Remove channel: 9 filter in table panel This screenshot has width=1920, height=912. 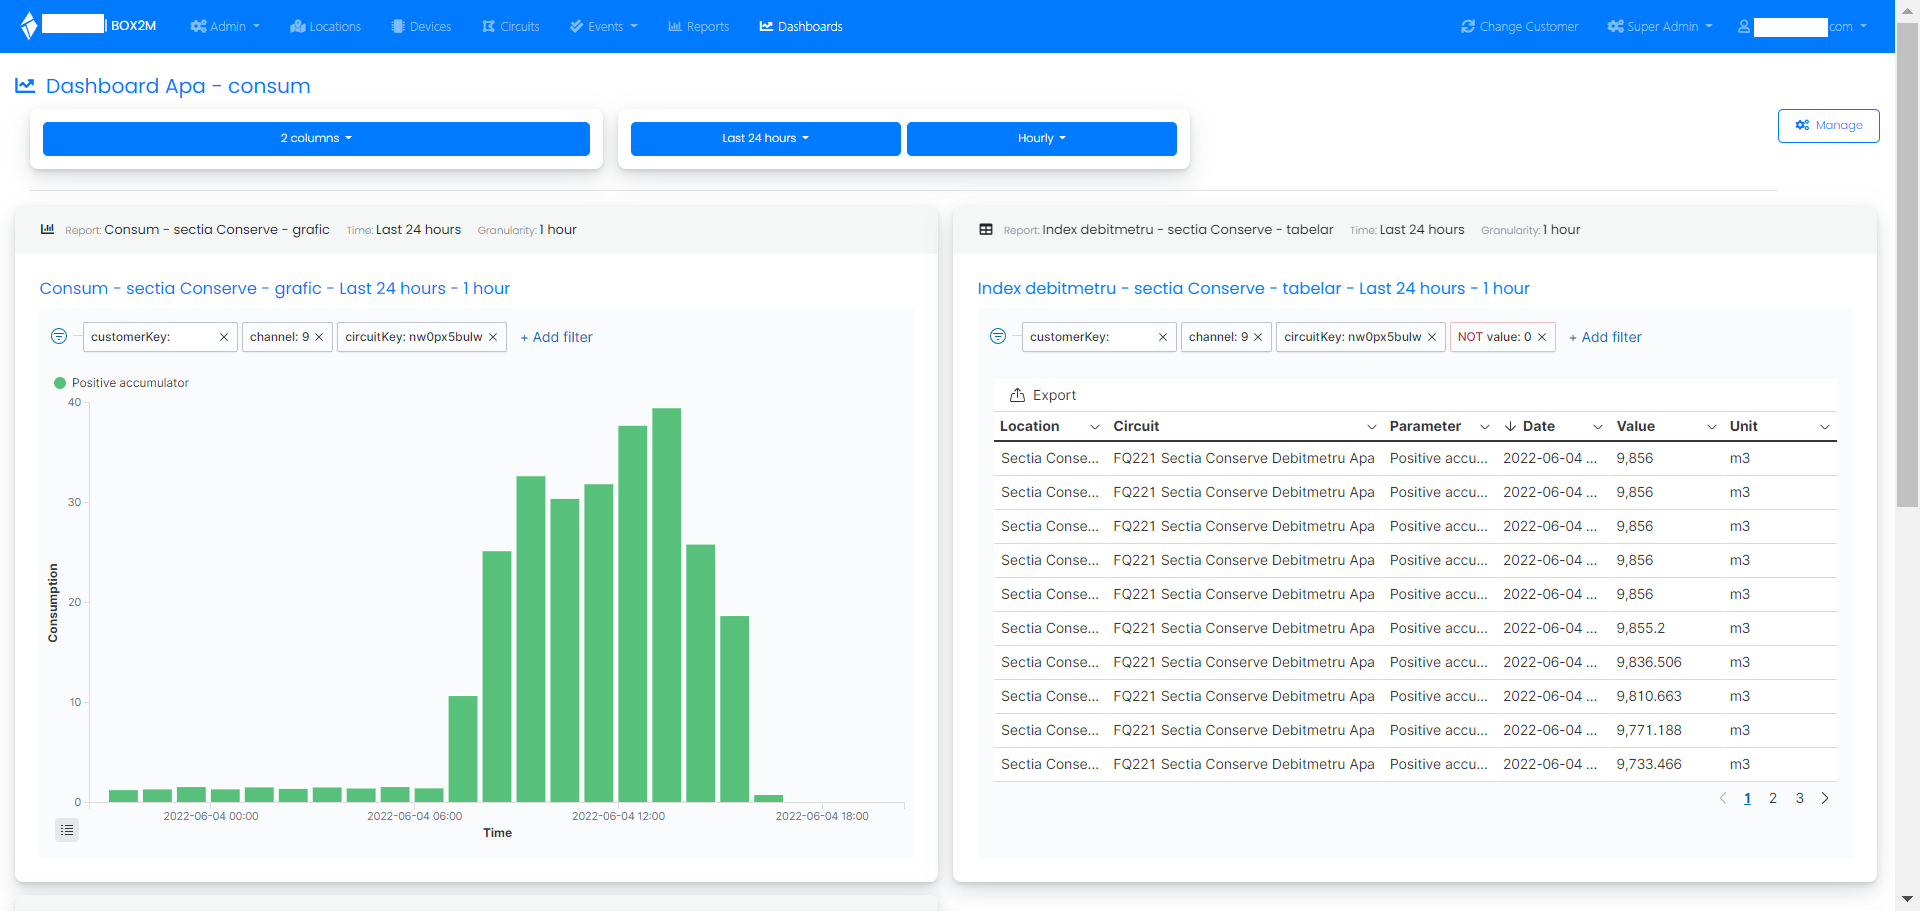(x=1258, y=338)
